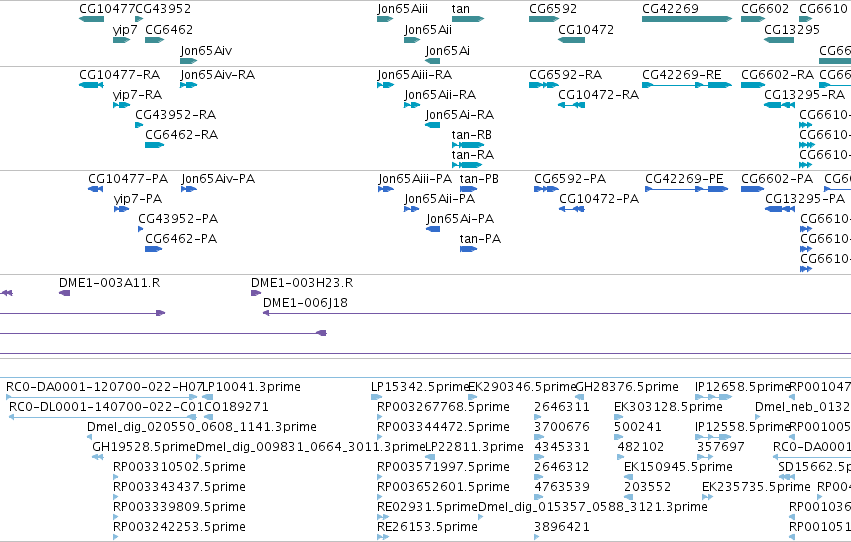851x542 pixels.
Task: Select the CG6462-PA protein
Action: click(x=154, y=249)
